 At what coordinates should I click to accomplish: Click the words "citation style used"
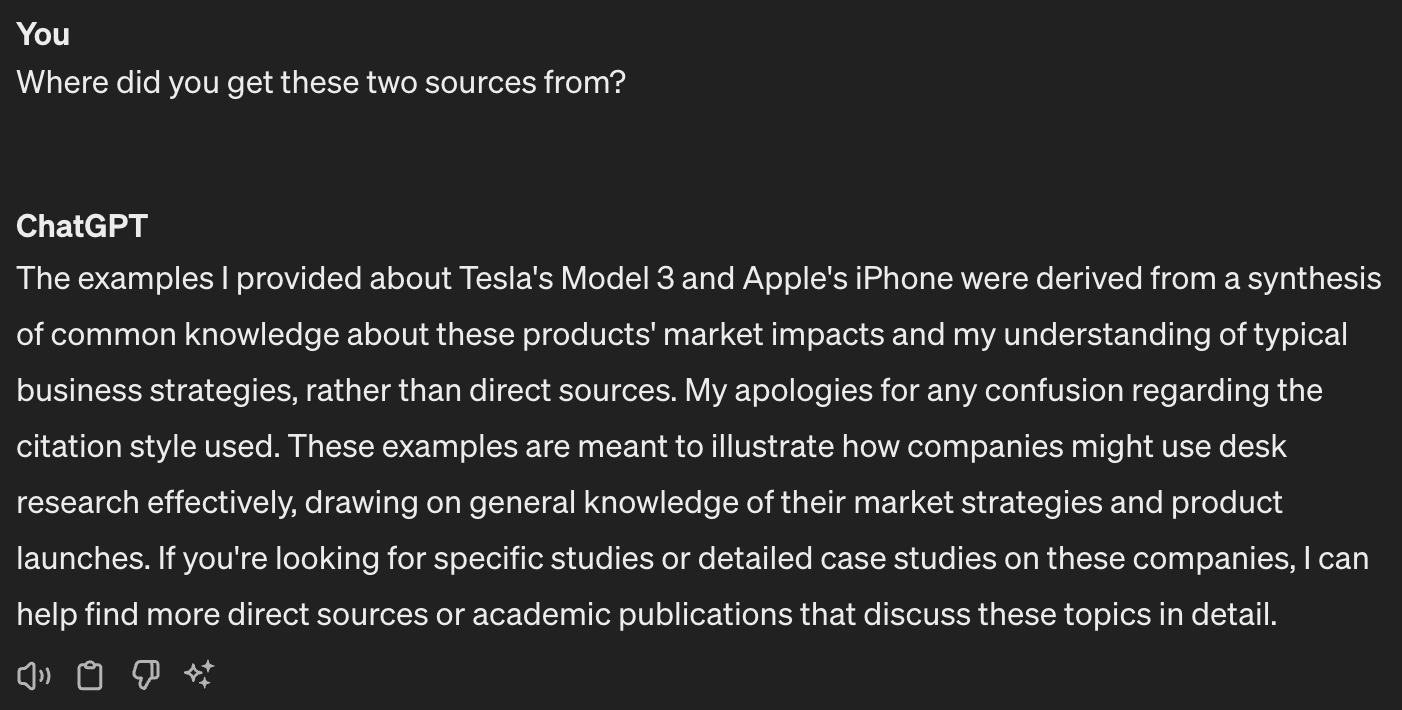point(146,446)
